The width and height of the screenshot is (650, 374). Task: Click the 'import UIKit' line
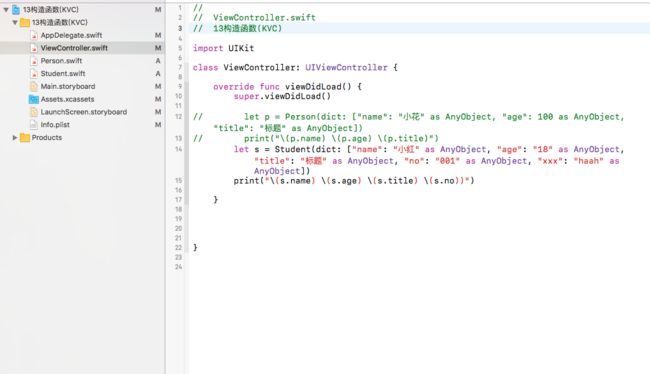tap(223, 48)
